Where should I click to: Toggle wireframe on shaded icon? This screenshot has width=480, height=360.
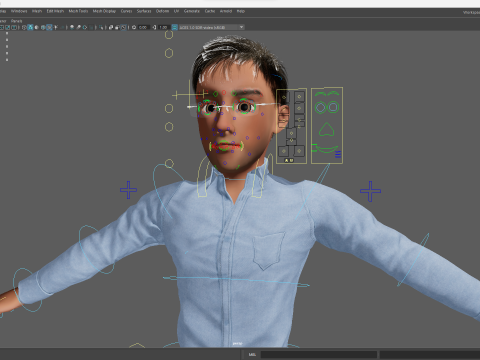(x=43, y=27)
